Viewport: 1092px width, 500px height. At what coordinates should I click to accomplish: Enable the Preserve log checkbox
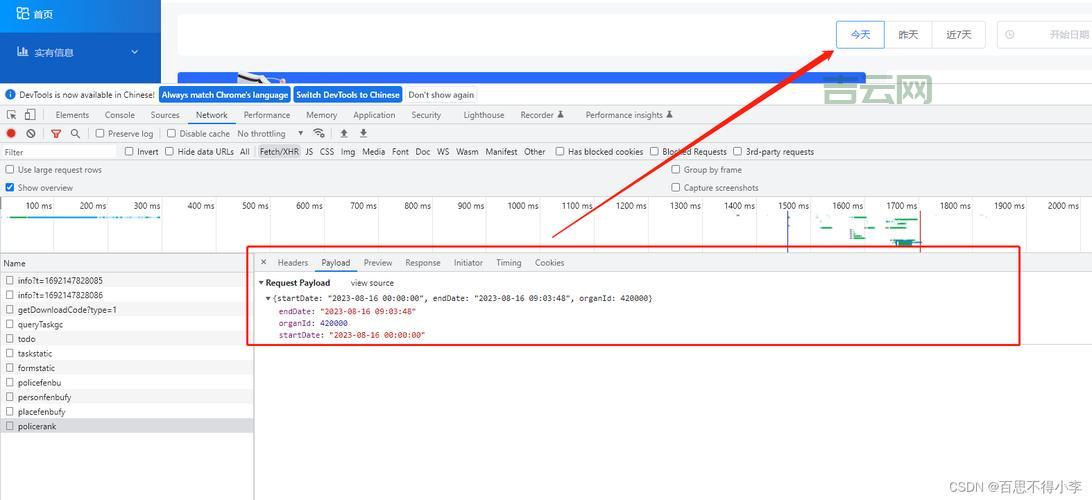point(100,133)
